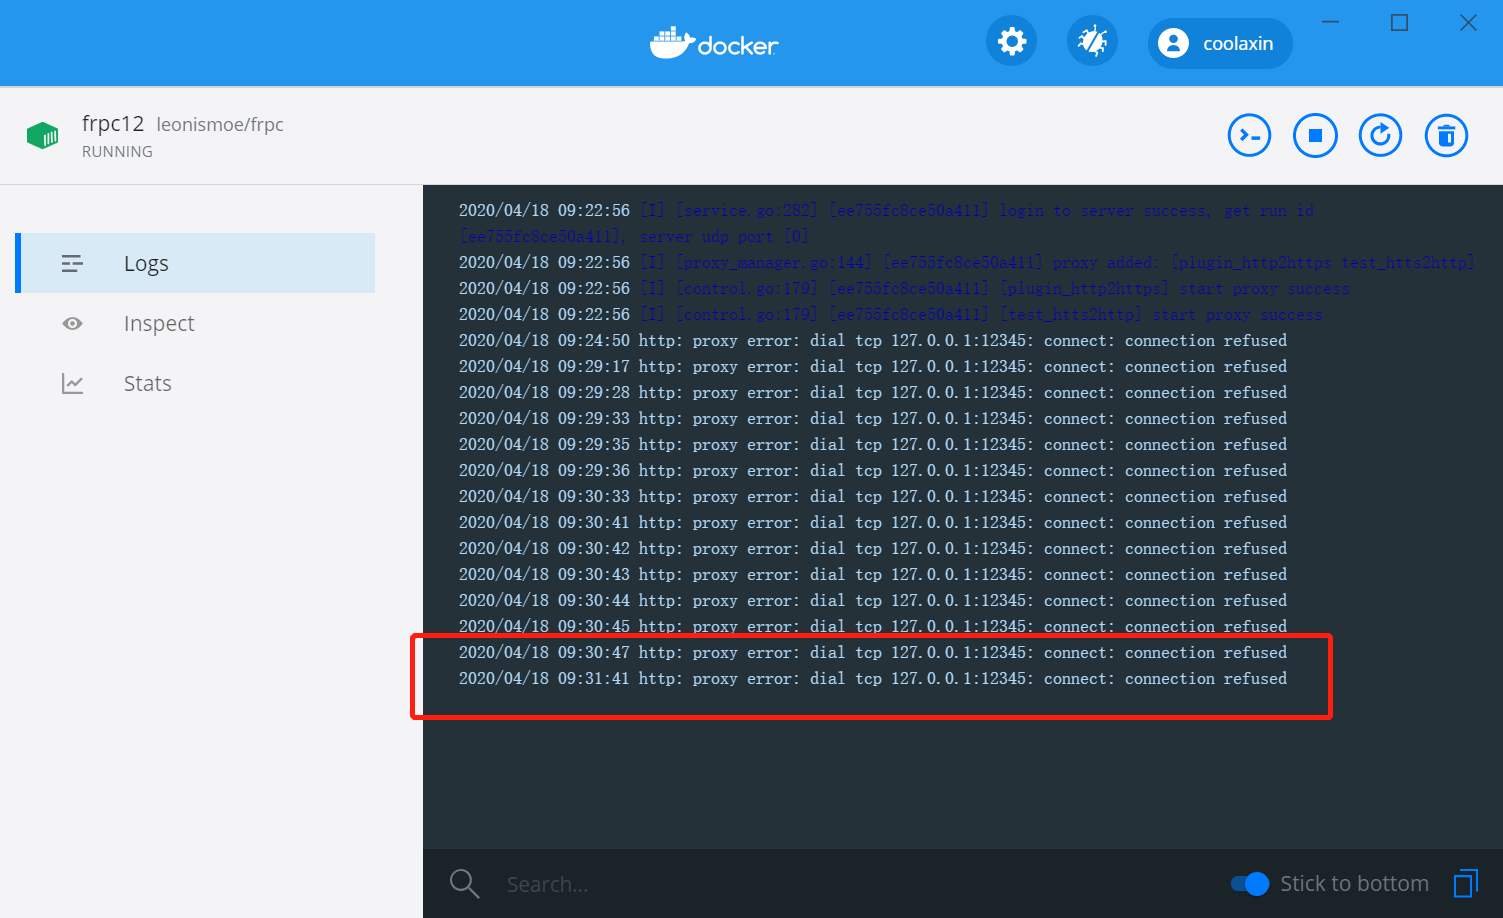
Task: Stop the frpc12 container
Action: click(x=1315, y=135)
